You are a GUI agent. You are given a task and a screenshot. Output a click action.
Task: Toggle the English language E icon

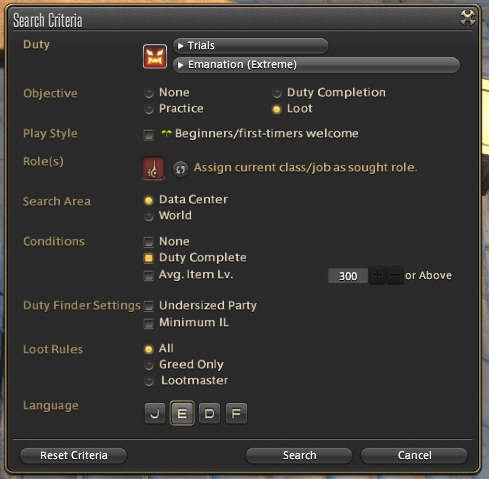(x=182, y=413)
